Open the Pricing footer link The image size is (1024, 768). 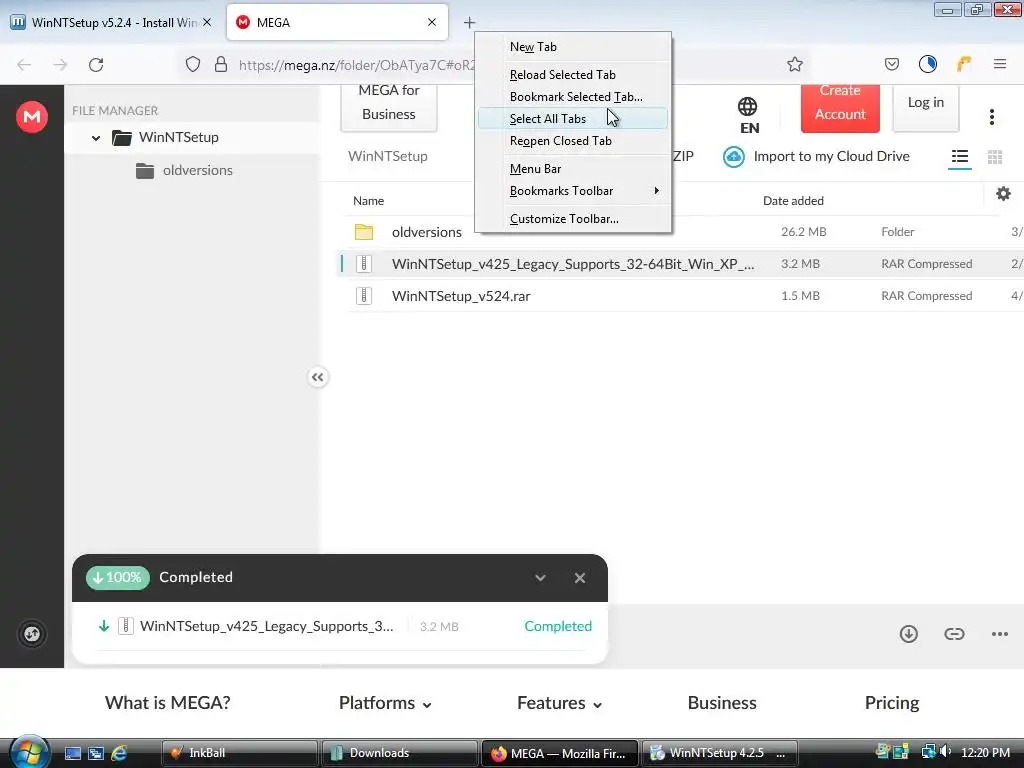(891, 703)
